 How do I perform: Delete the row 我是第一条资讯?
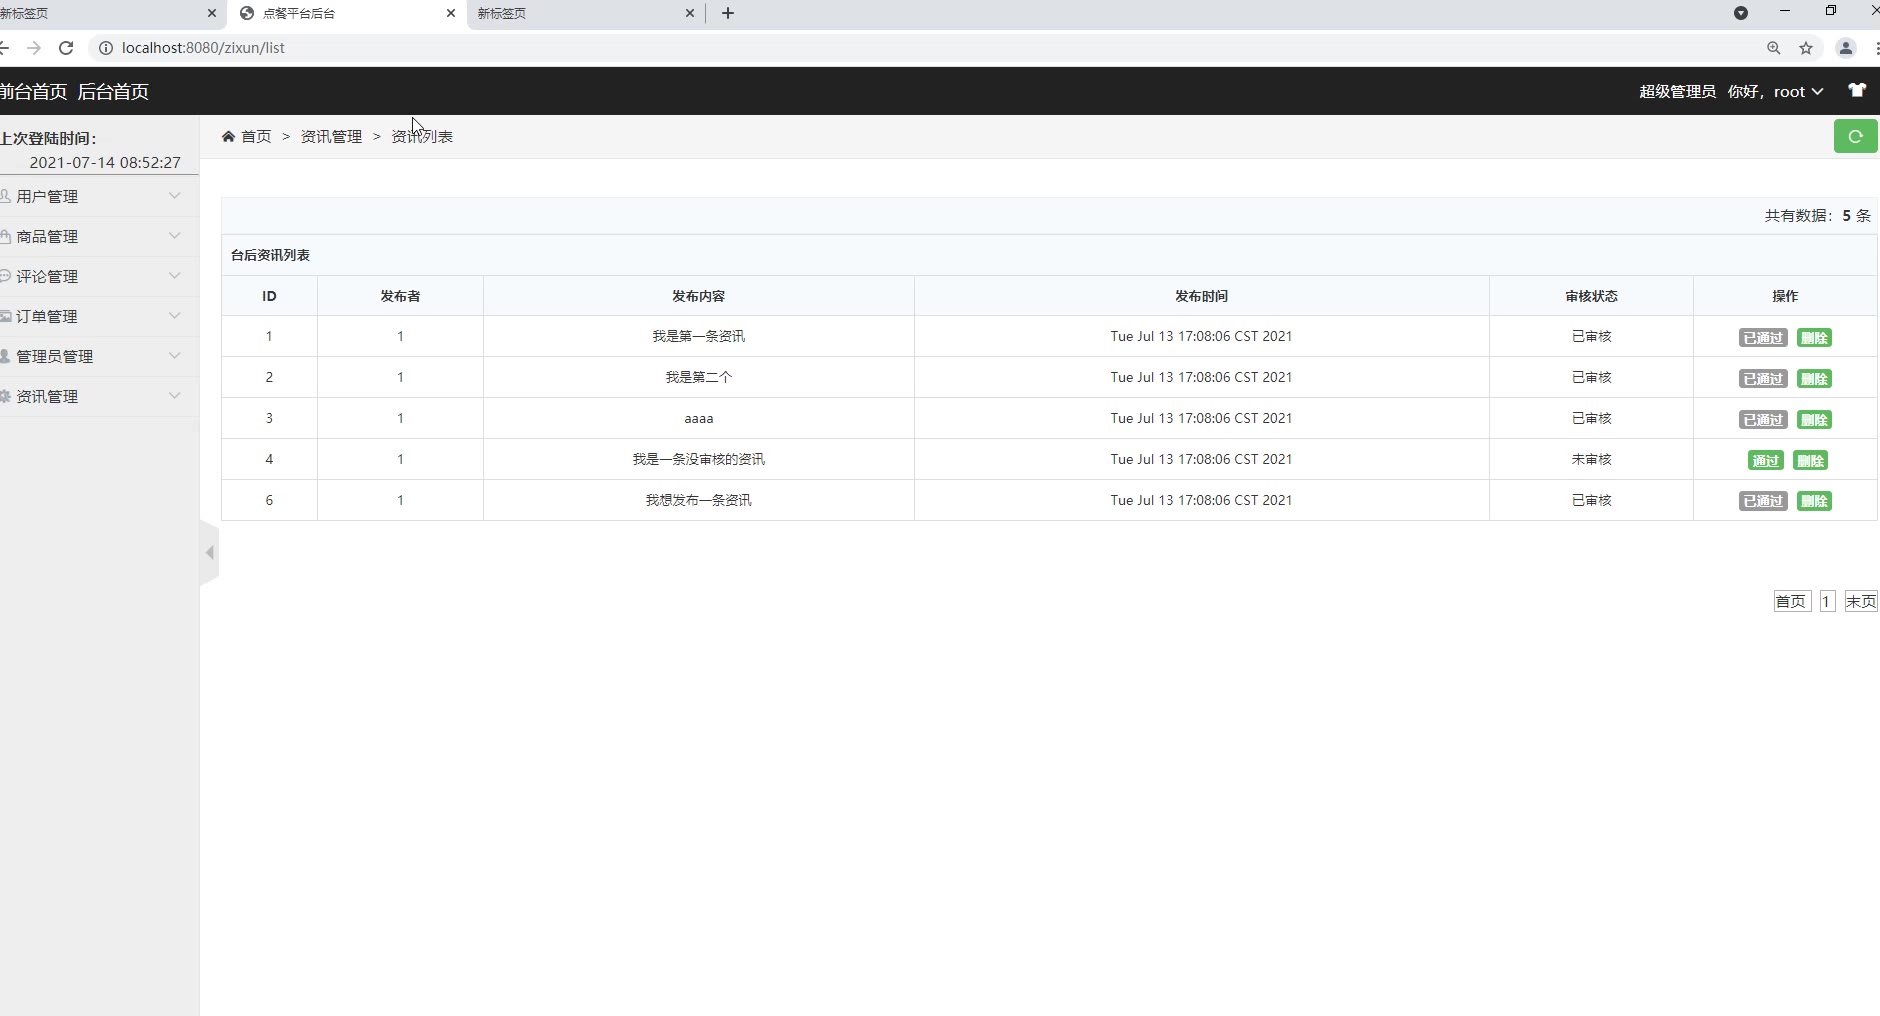[1814, 337]
